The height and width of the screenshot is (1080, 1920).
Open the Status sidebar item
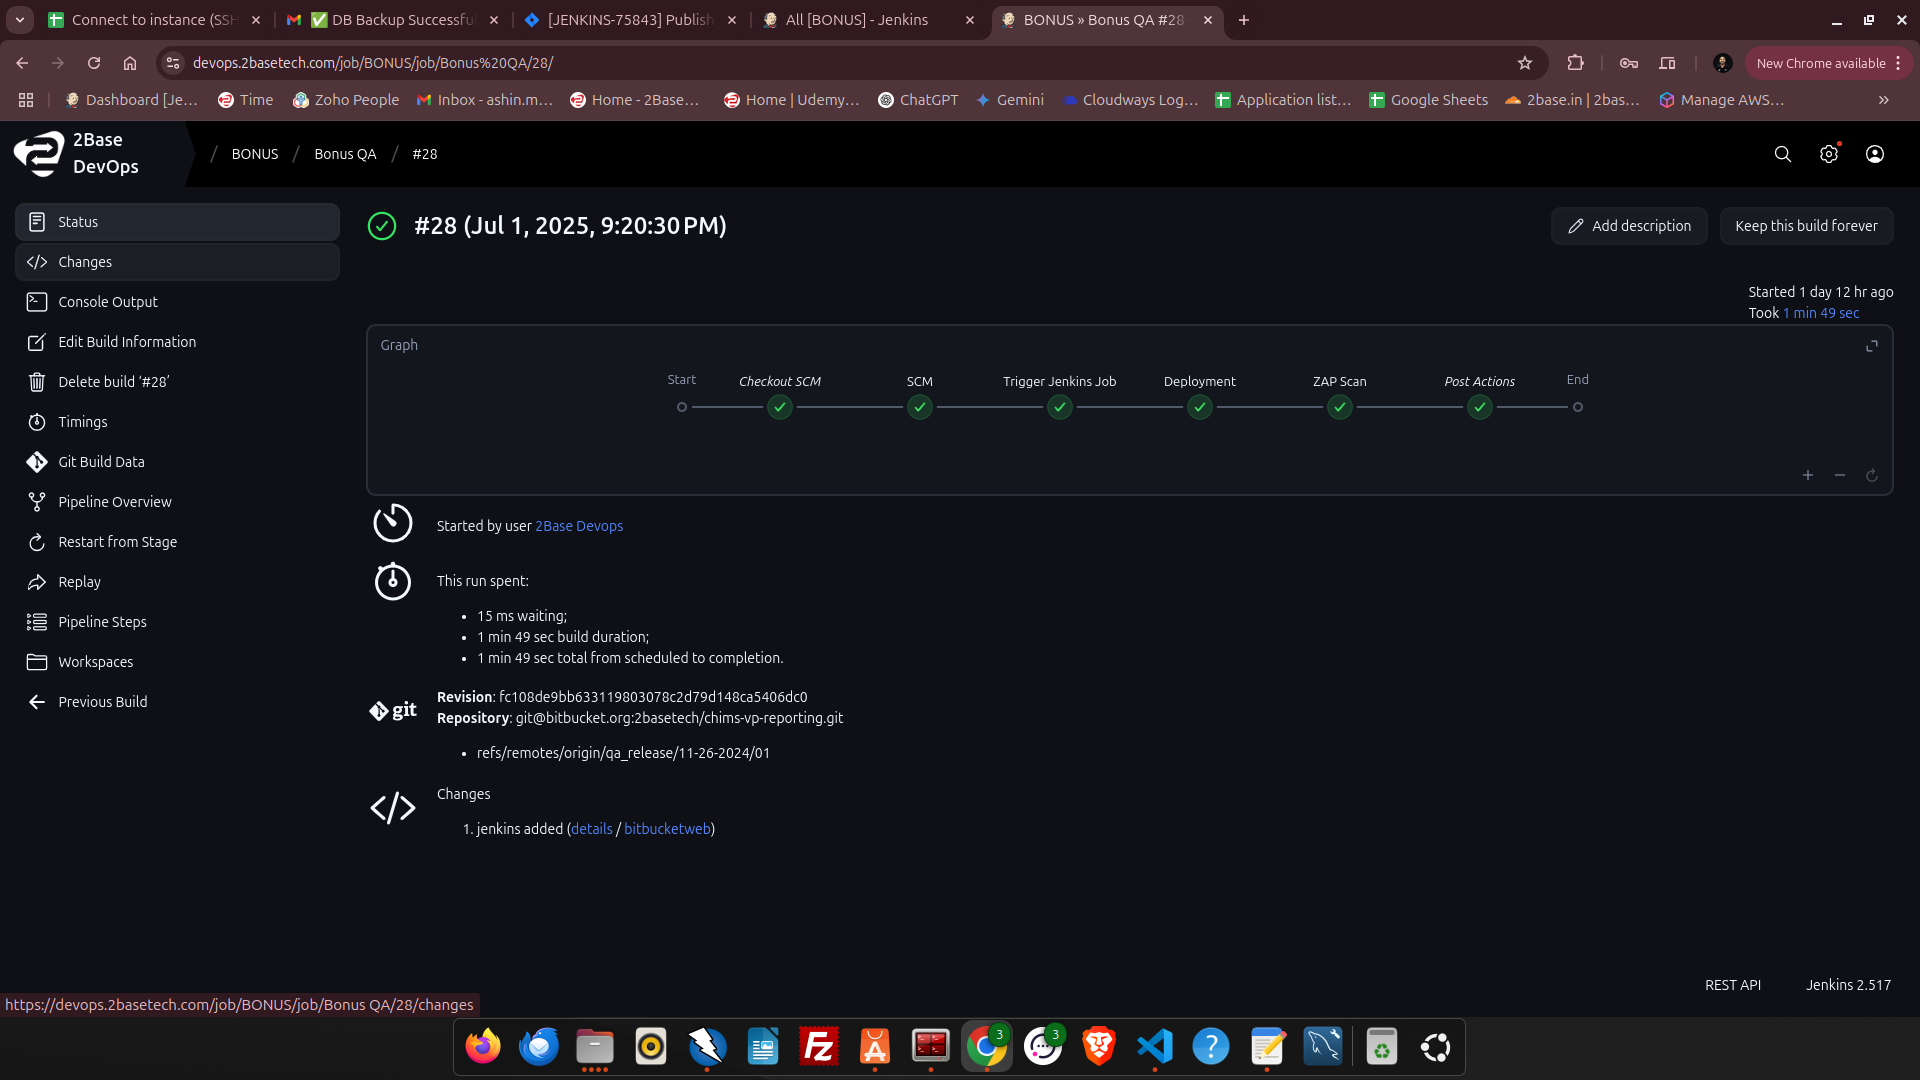point(177,222)
